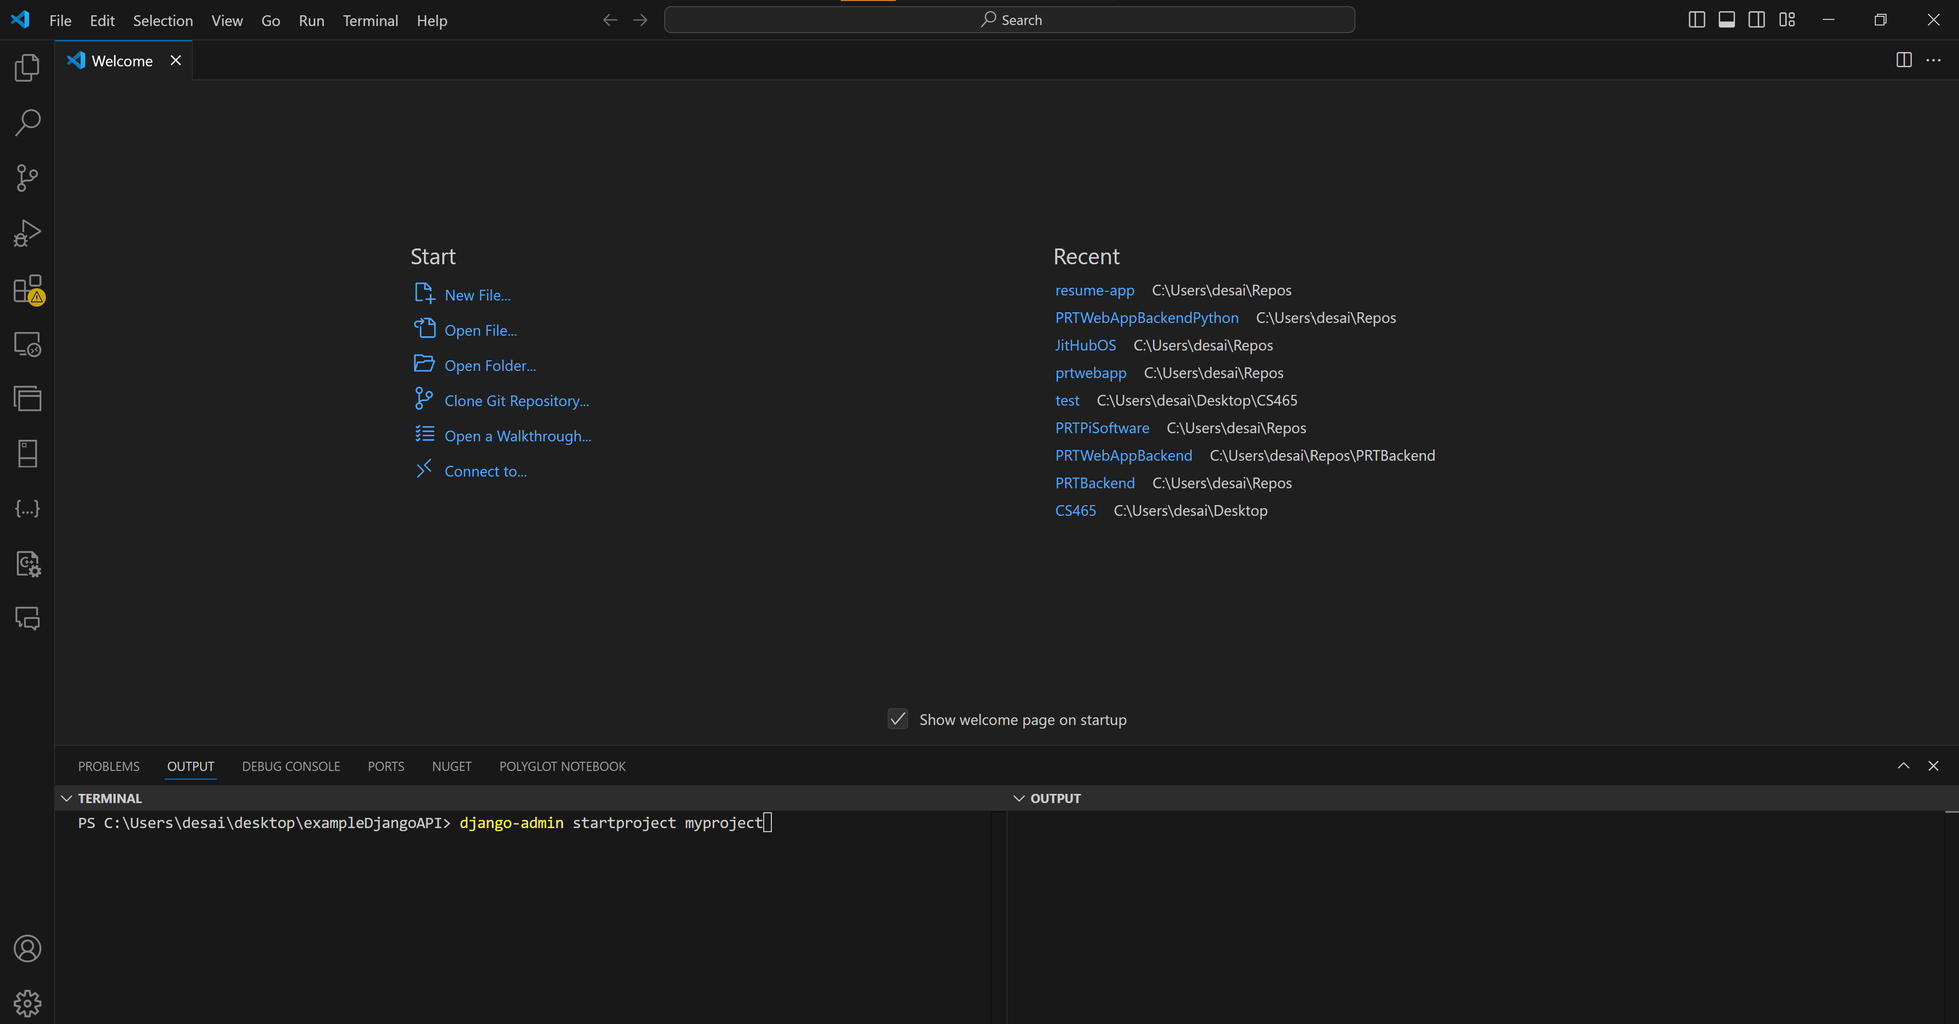The width and height of the screenshot is (1959, 1024).
Task: Switch to the DEBUG CONSOLE tab
Action: click(x=291, y=766)
